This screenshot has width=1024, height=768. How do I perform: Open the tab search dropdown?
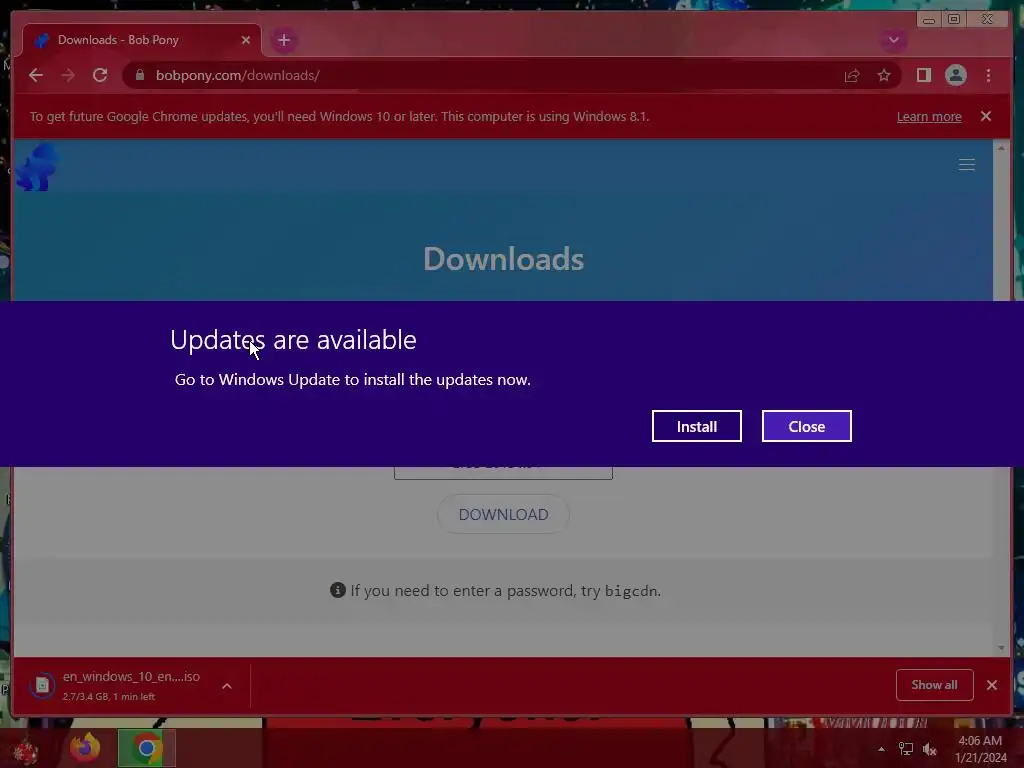pyautogui.click(x=893, y=40)
